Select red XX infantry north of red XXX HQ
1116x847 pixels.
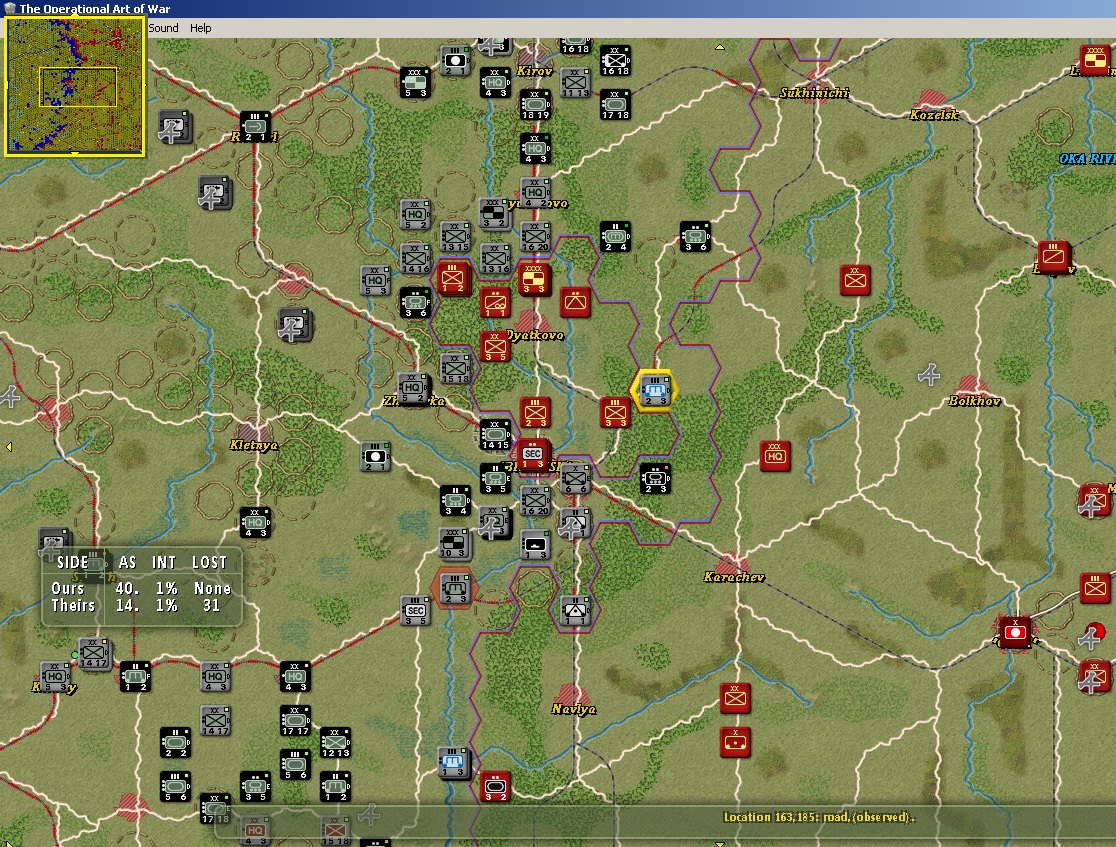pyautogui.click(x=856, y=280)
